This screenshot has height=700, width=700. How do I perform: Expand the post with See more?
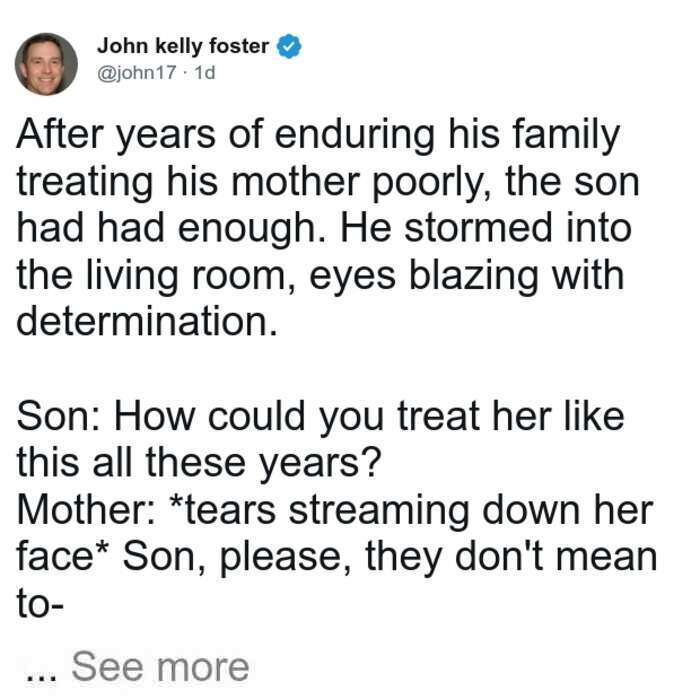(160, 667)
